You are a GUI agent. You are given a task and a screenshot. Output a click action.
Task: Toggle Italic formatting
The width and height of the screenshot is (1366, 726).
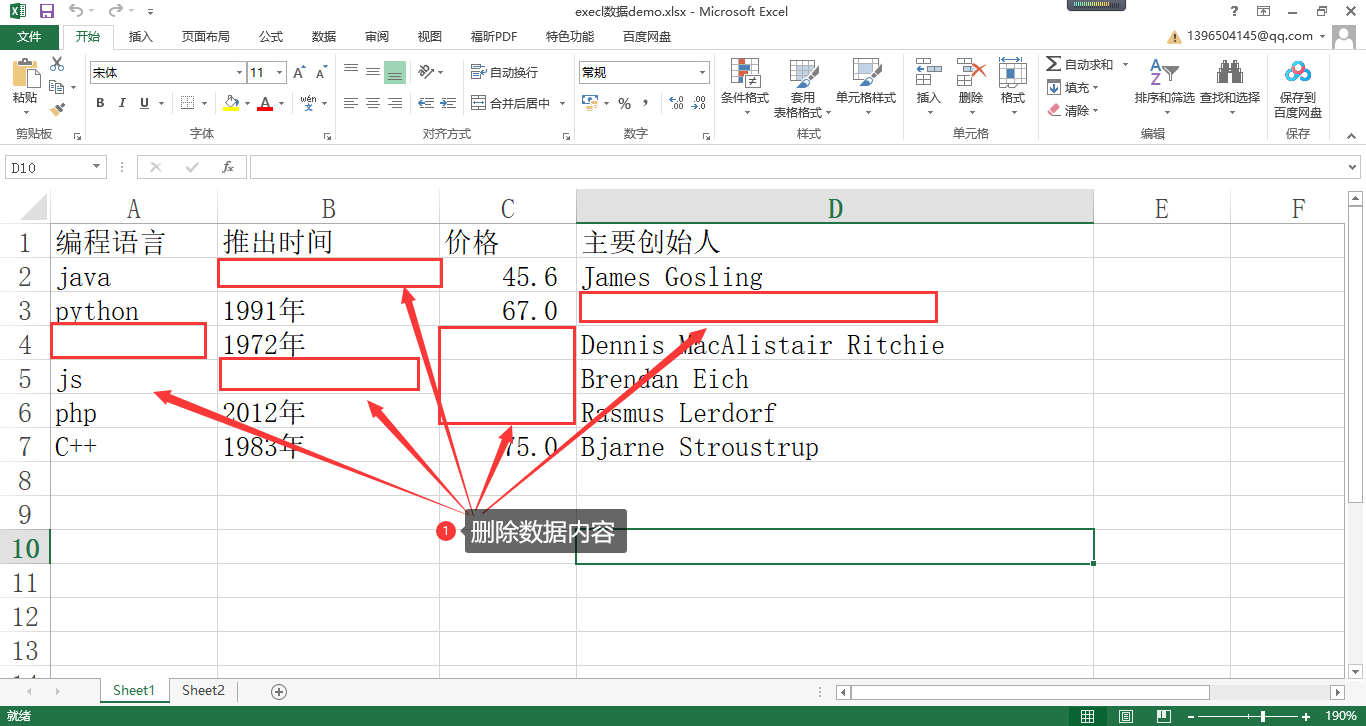click(122, 103)
